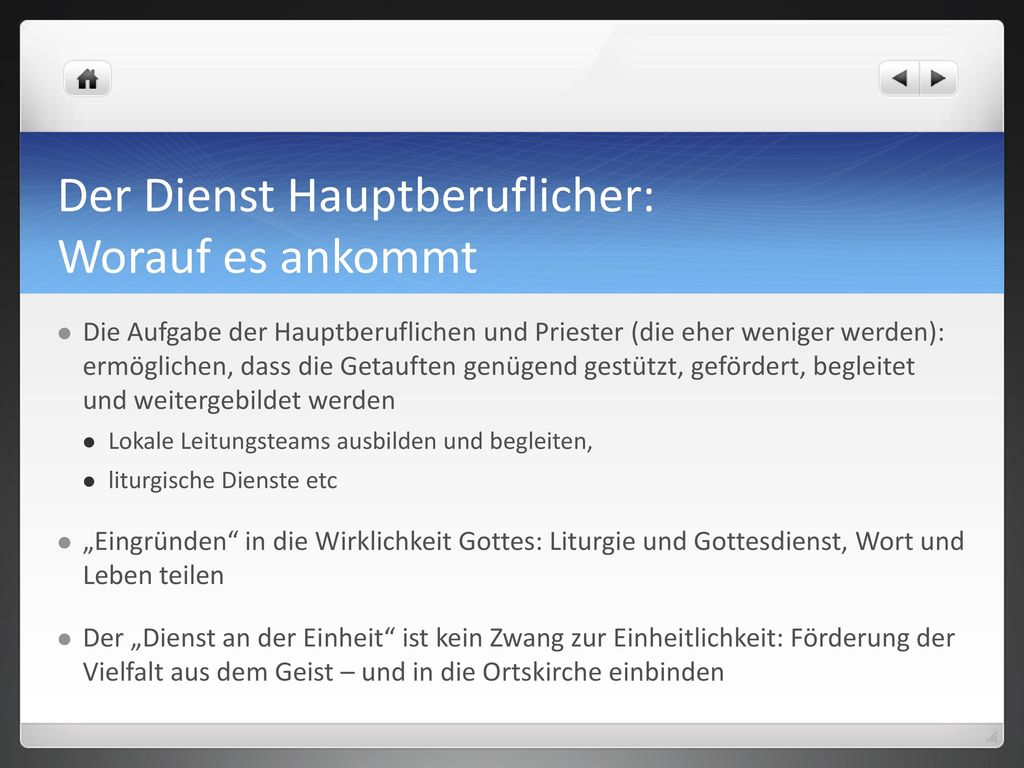The height and width of the screenshot is (768, 1024).
Task: Select the line starting 'Die Aufgabe der Hauptberuflichen'
Action: (513, 332)
